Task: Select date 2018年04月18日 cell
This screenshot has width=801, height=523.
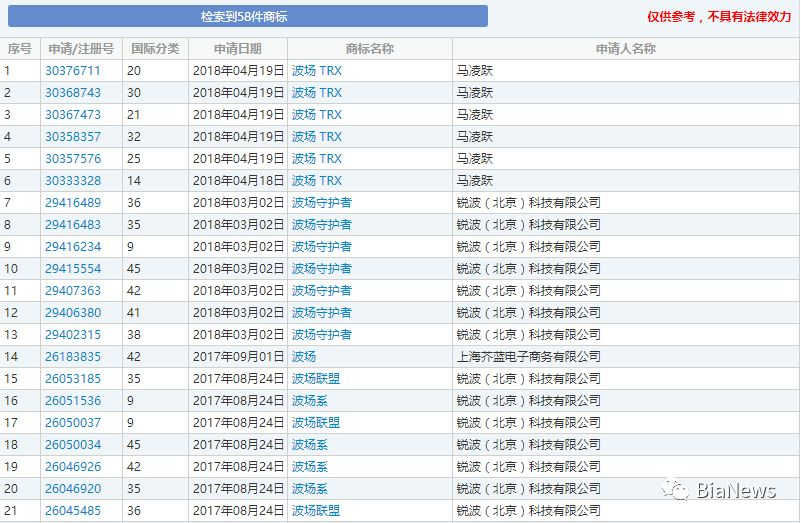Action: coord(238,180)
